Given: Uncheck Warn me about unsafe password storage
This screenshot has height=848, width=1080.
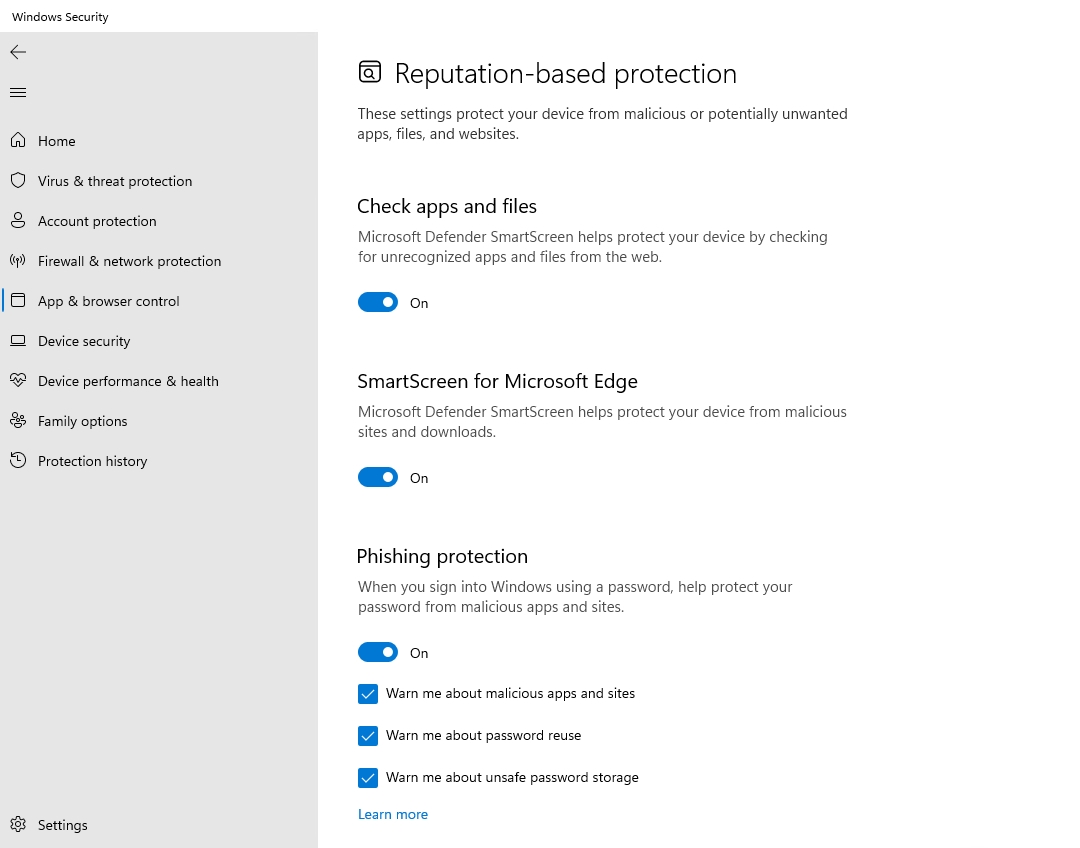Looking at the screenshot, I should [x=368, y=778].
